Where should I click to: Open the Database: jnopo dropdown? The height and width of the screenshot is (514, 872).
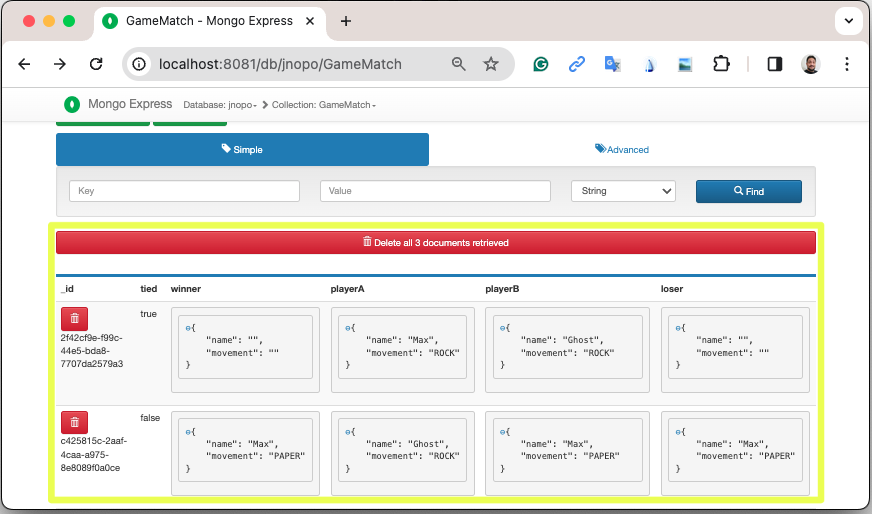(x=220, y=105)
